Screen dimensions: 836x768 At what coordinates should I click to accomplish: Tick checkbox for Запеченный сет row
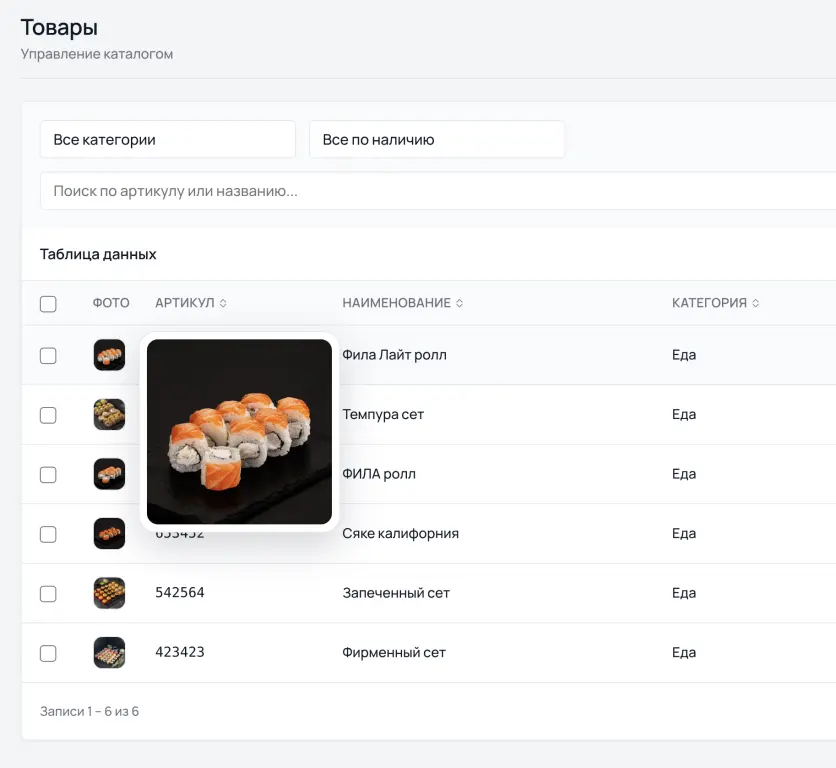[48, 593]
